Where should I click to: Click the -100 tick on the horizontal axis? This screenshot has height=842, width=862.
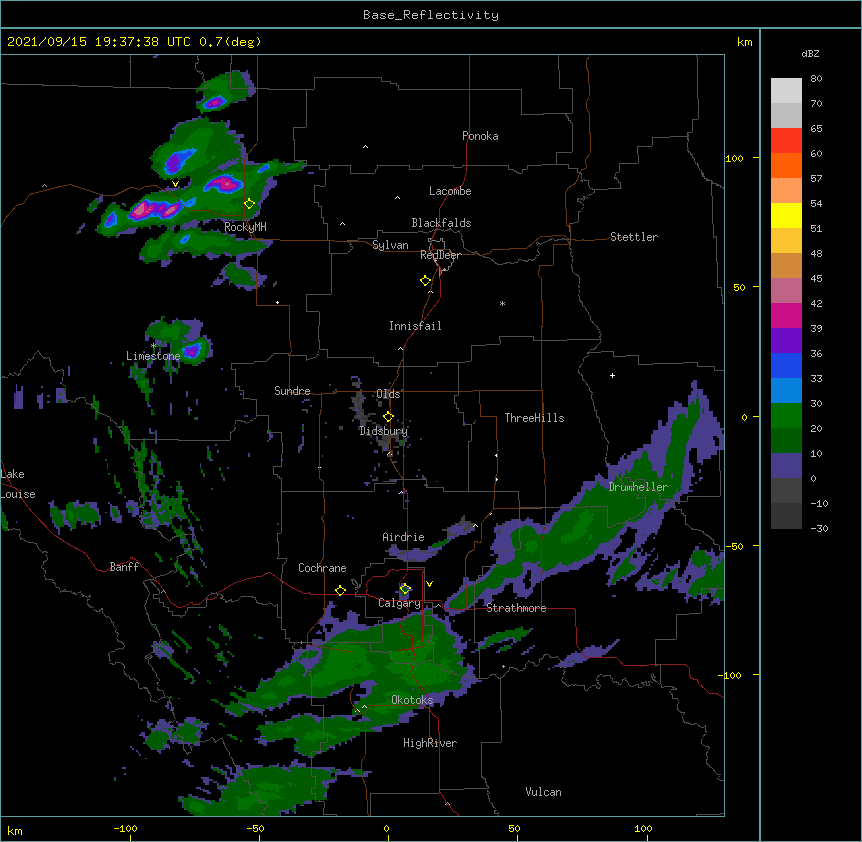(125, 828)
